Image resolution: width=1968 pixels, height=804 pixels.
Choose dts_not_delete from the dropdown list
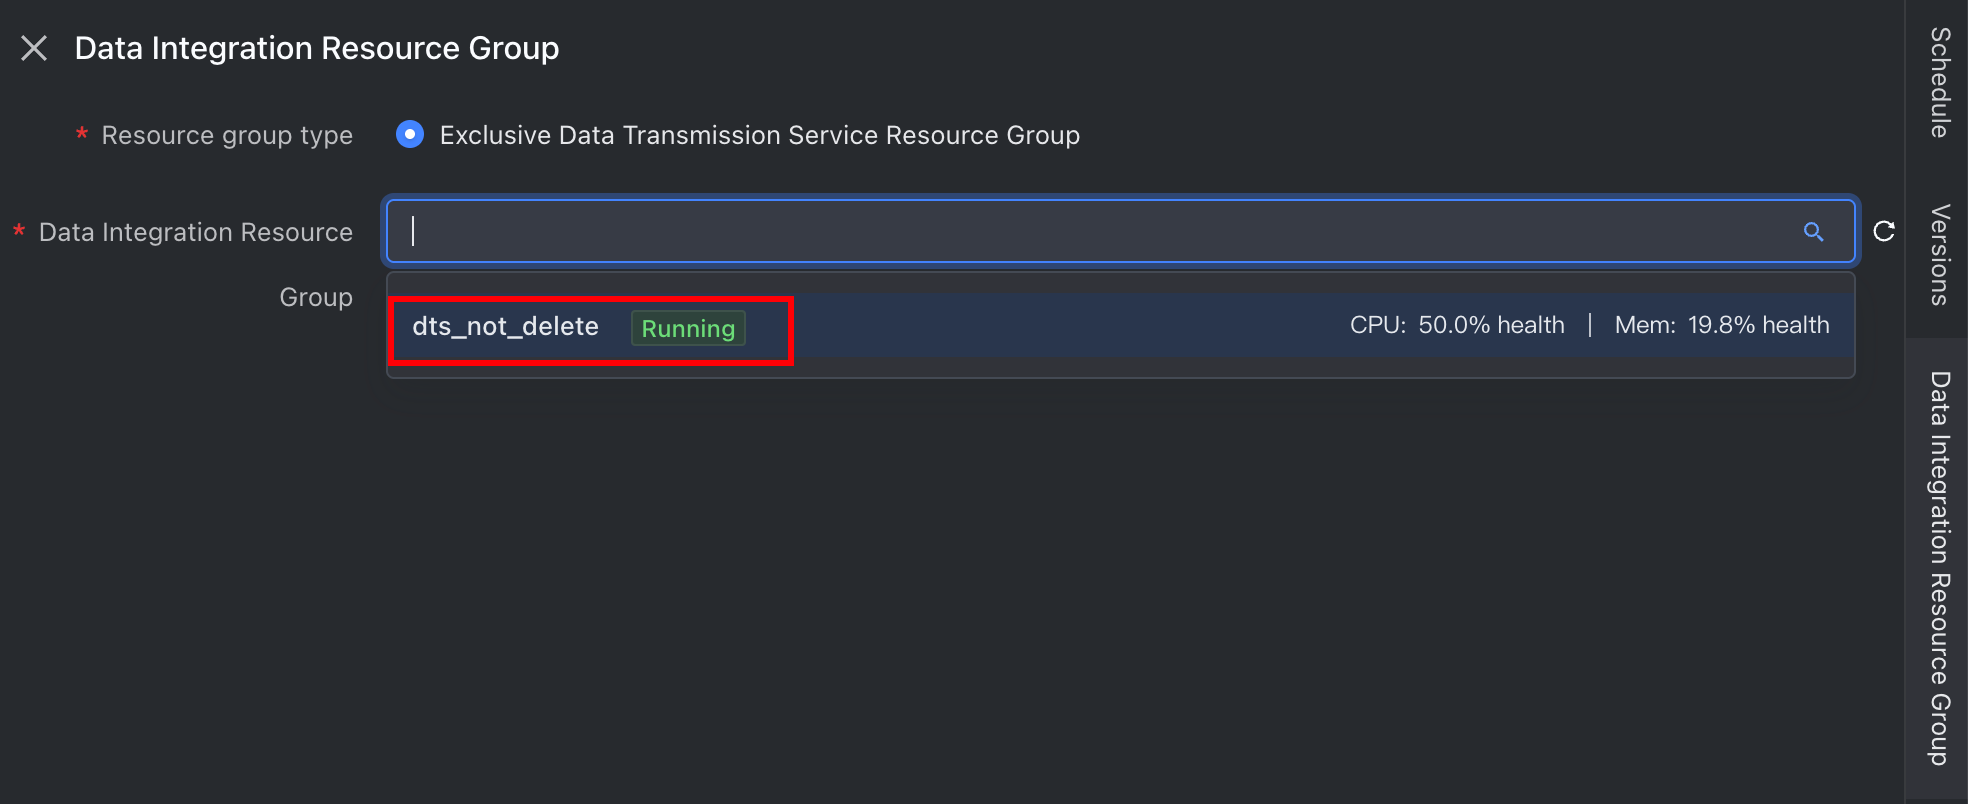coord(505,326)
